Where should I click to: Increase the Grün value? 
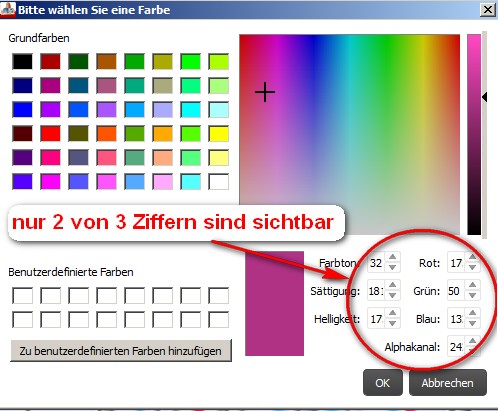point(473,285)
